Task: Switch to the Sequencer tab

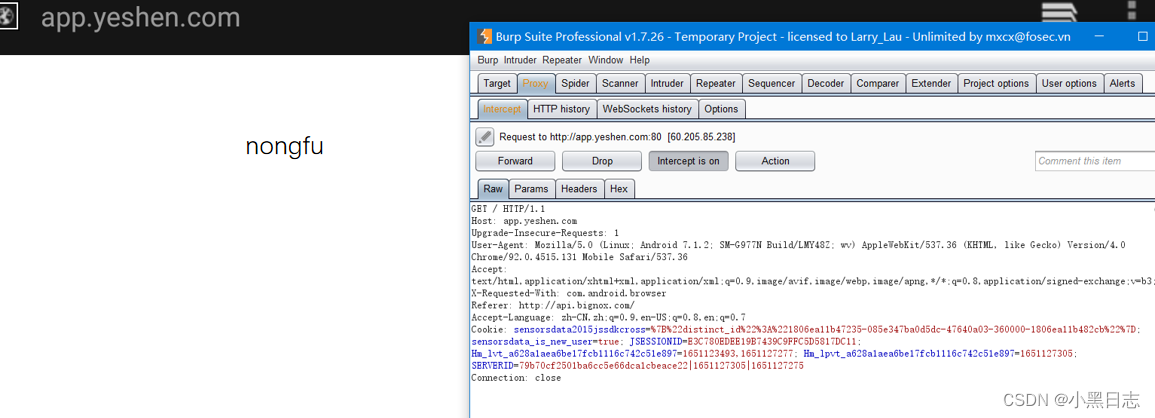Action: tap(771, 83)
